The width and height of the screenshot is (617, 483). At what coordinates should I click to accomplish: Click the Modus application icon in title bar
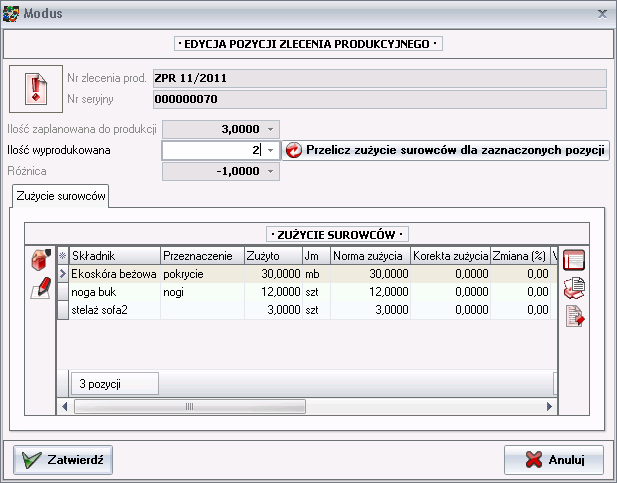coord(11,13)
